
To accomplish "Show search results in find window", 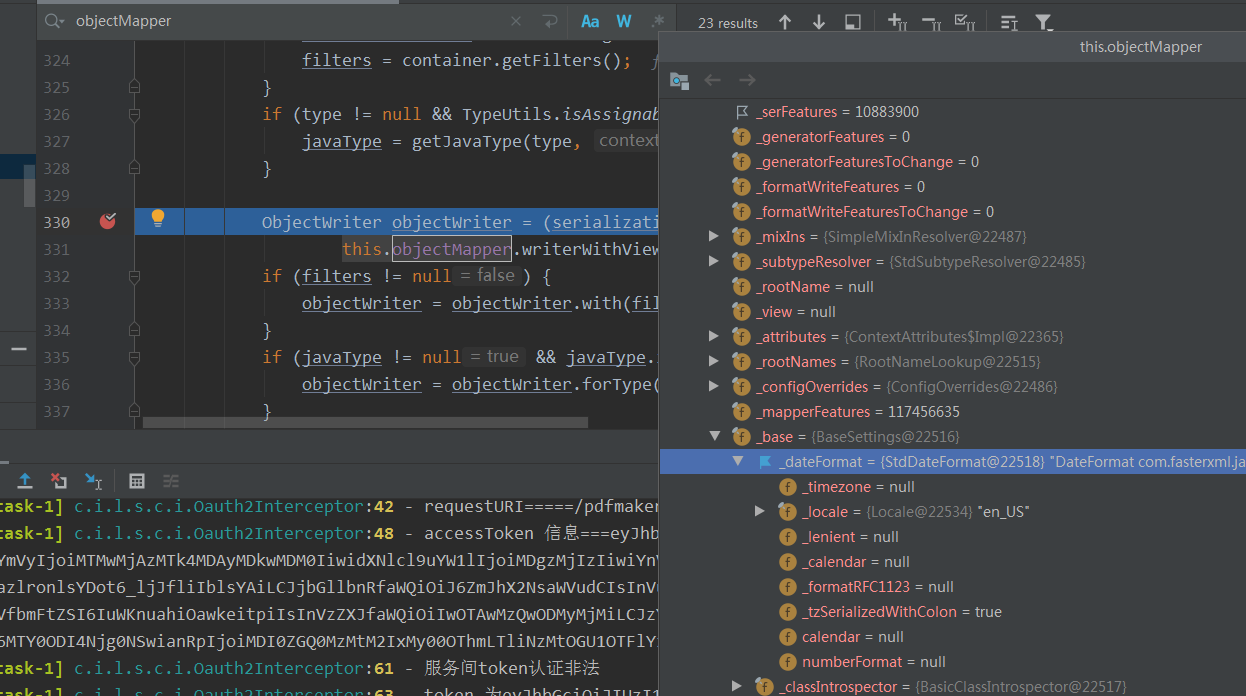I will 852,22.
